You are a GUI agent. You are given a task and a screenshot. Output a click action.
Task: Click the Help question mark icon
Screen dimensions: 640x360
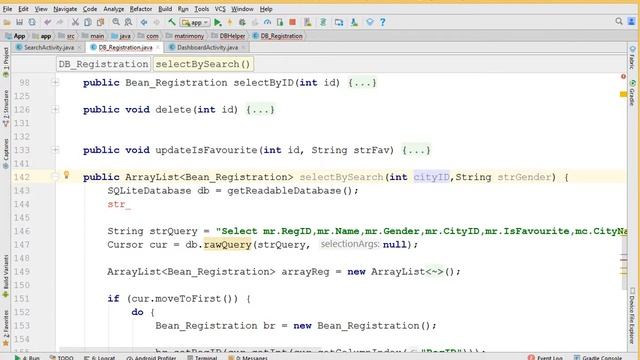pos(382,22)
